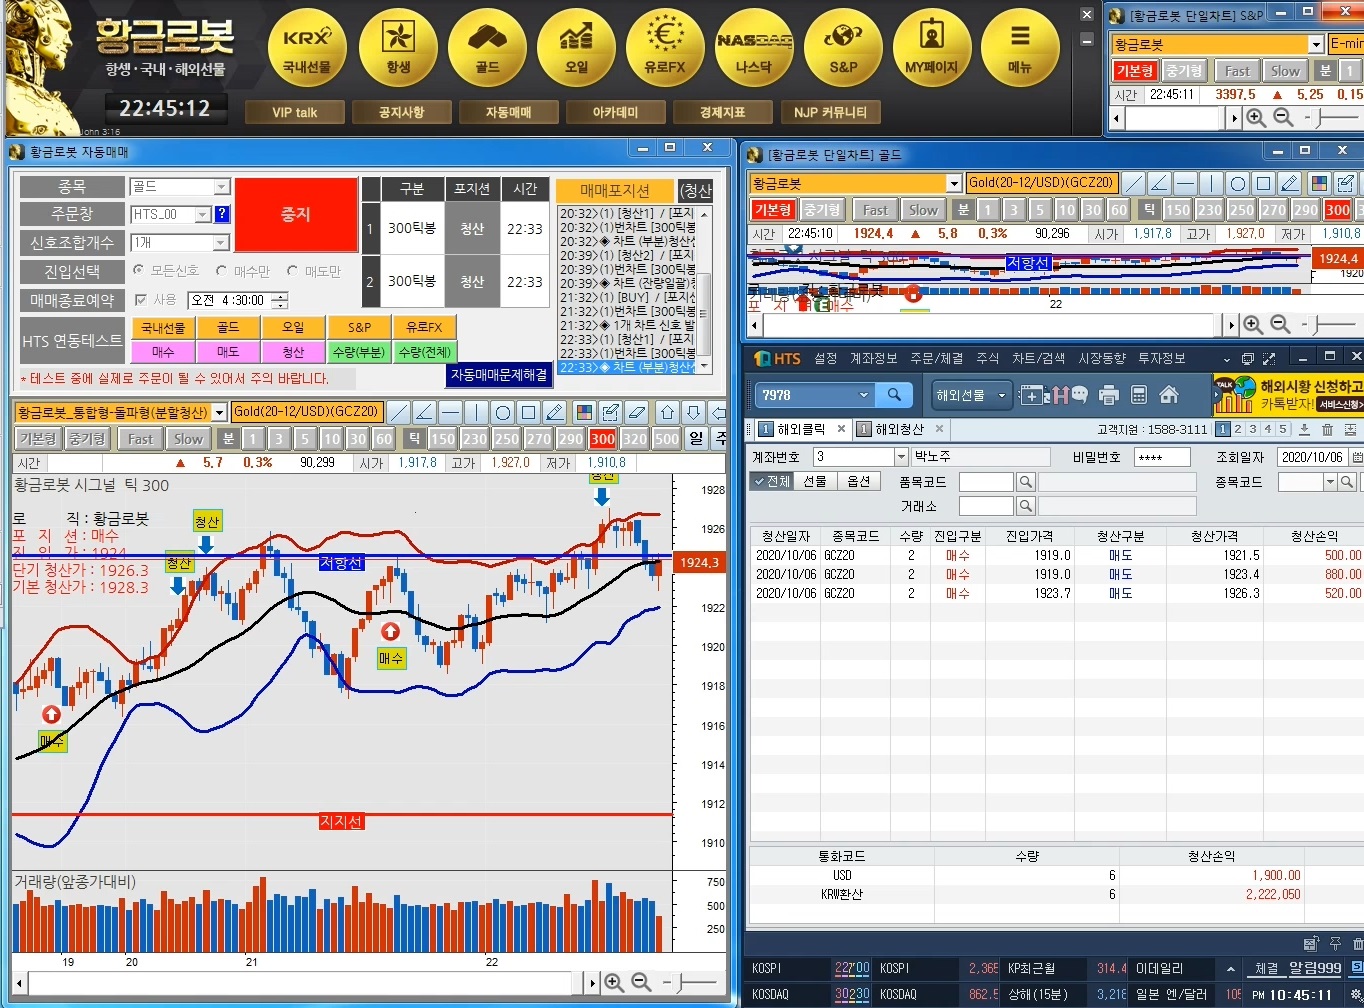Select 옵션 filter in HTS
1364x1008 pixels.
click(x=857, y=481)
